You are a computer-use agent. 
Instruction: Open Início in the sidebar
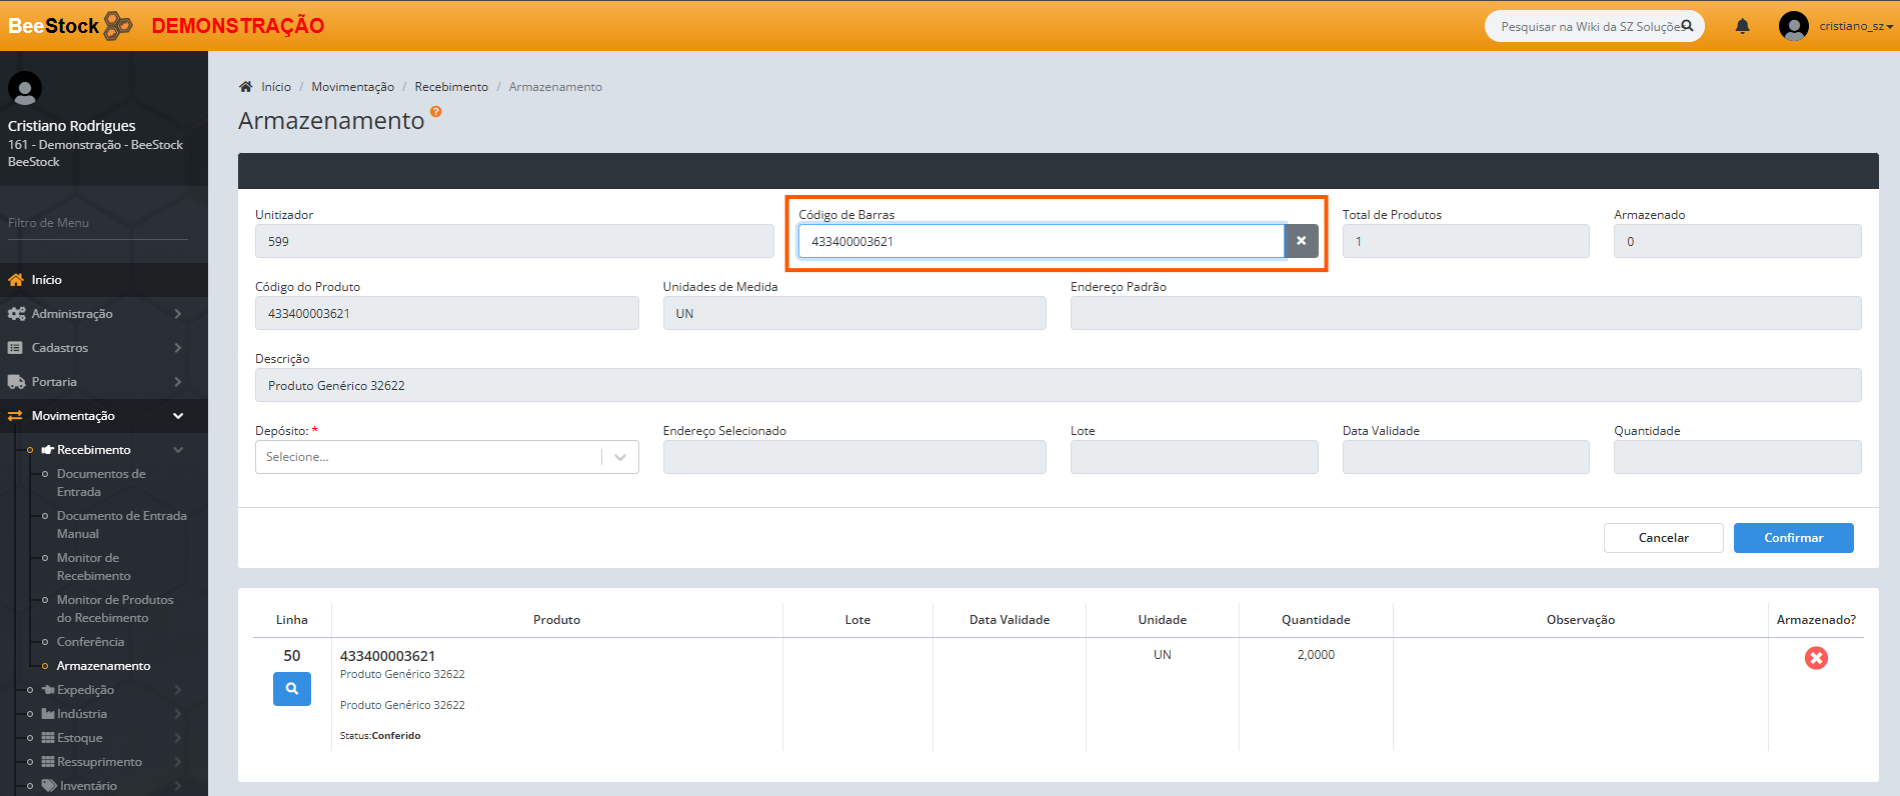point(46,280)
